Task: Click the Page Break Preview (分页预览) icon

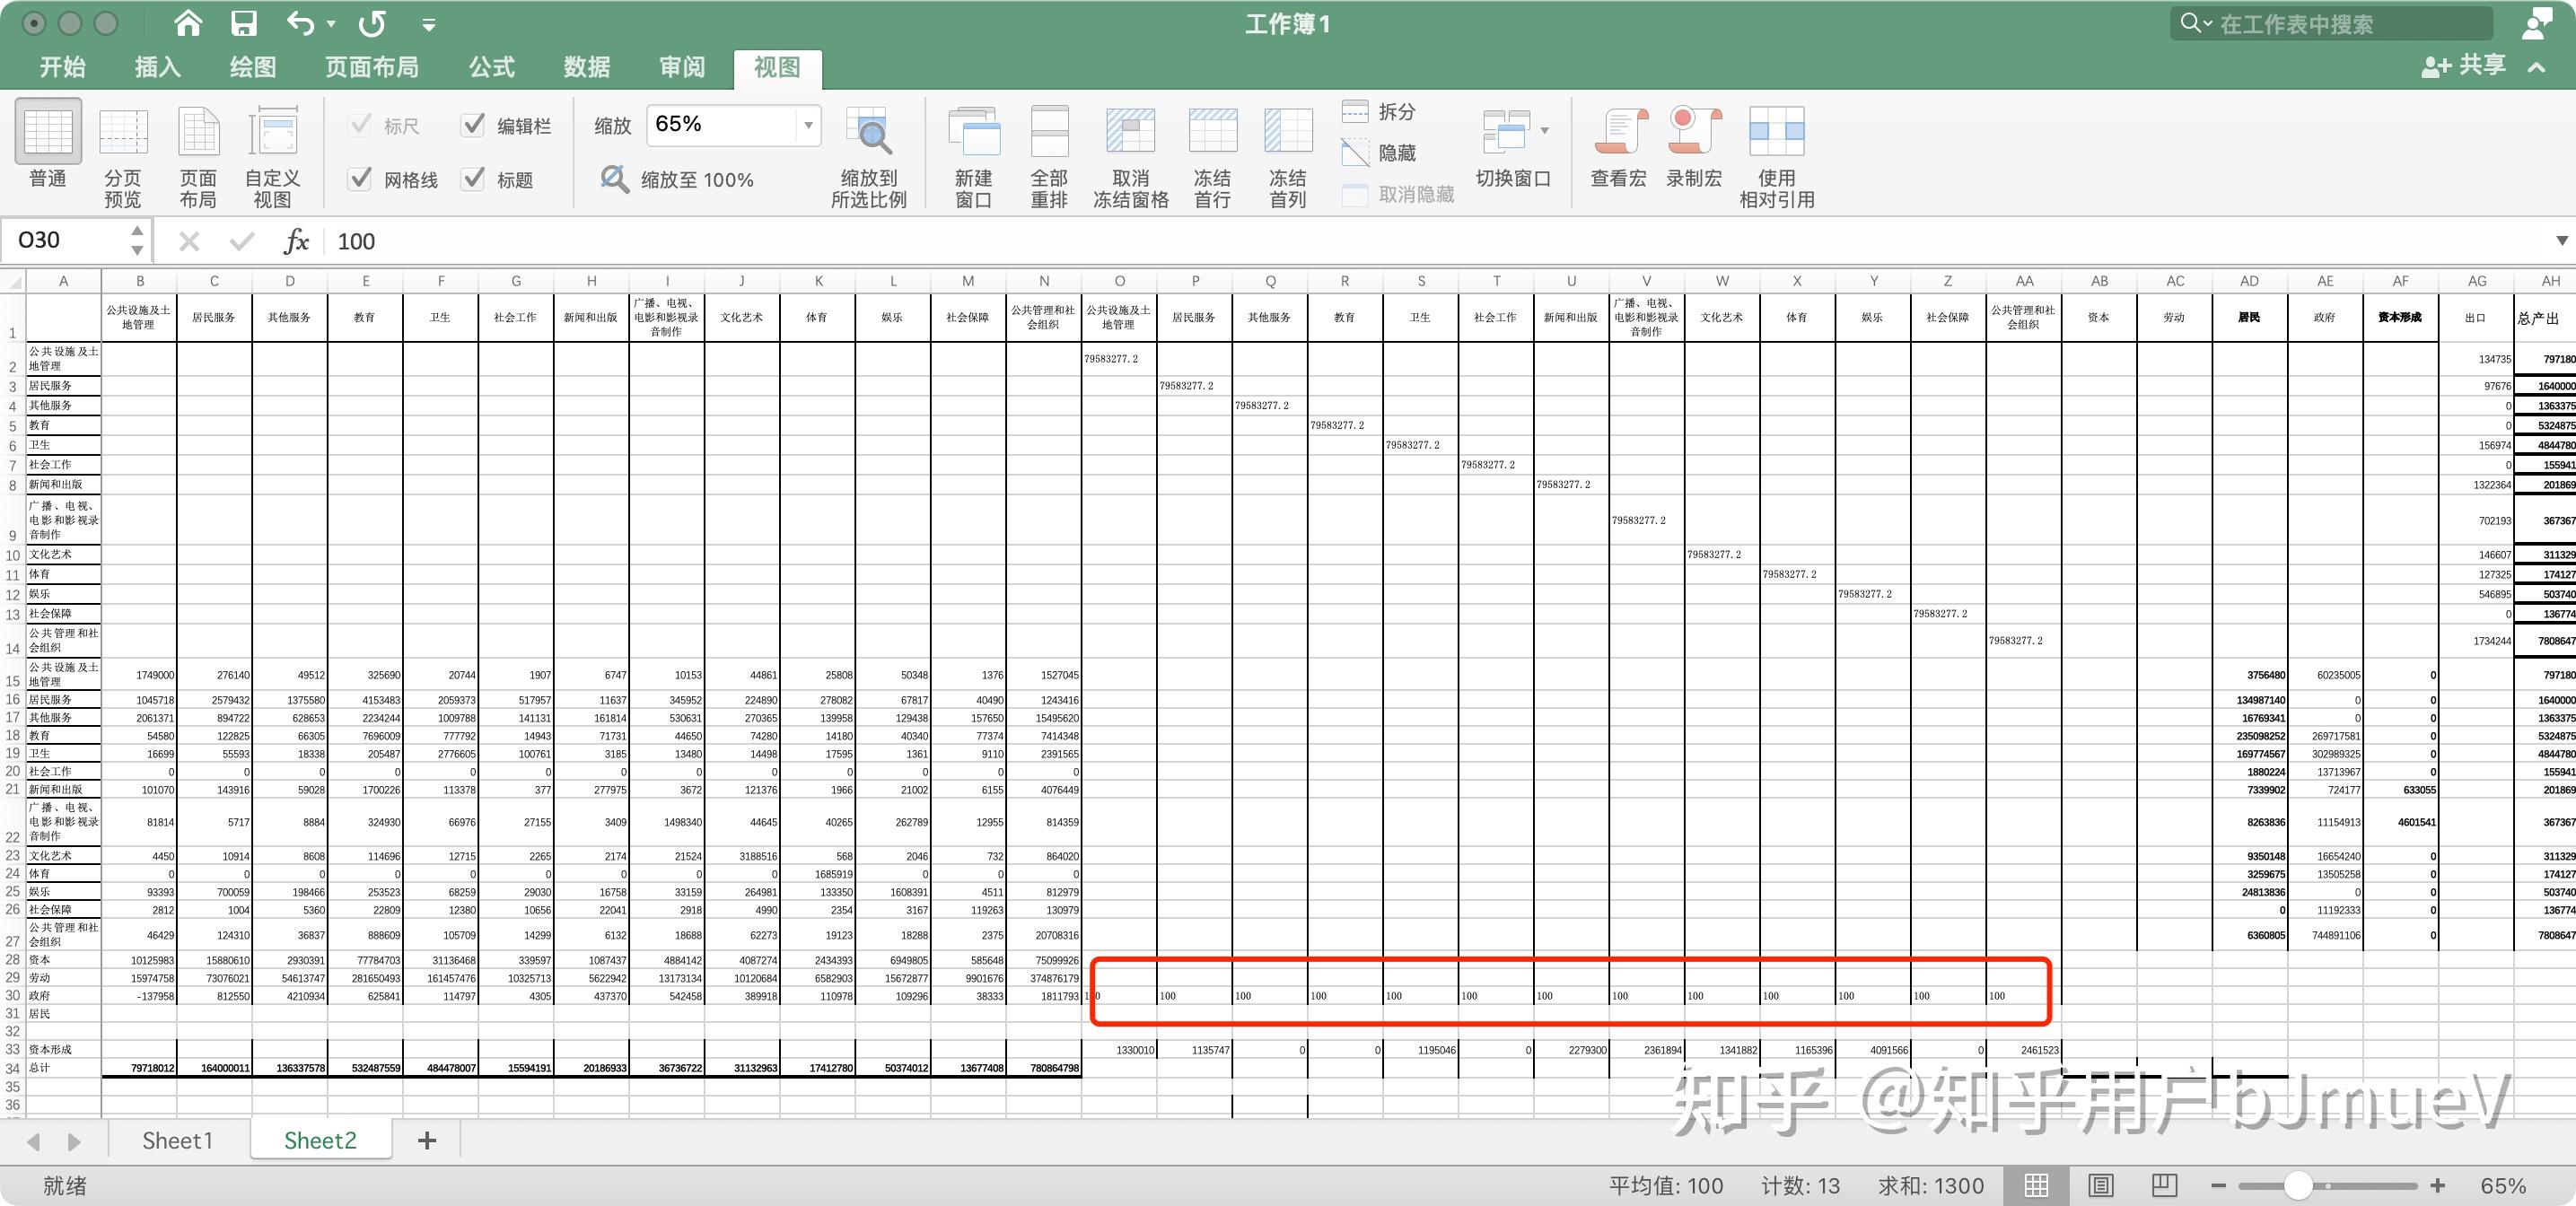Action: click(x=123, y=133)
